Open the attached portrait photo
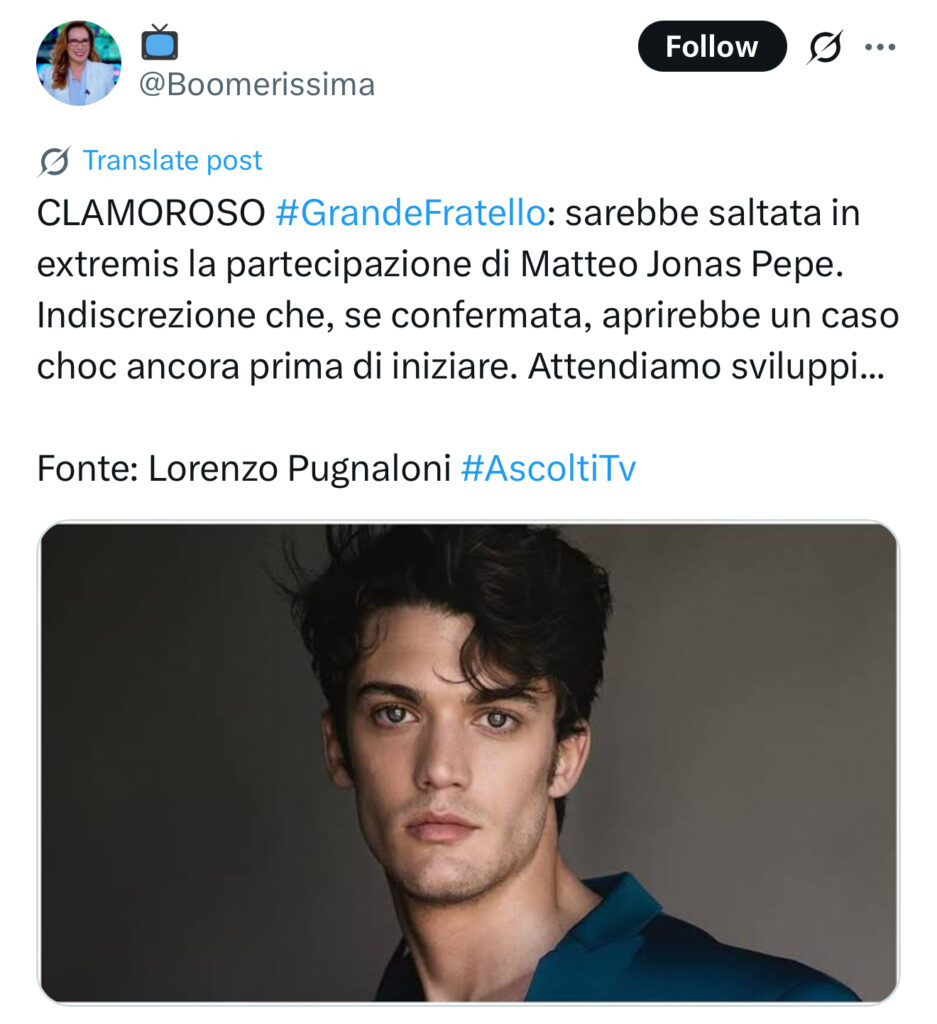The image size is (937, 1024). click(468, 762)
